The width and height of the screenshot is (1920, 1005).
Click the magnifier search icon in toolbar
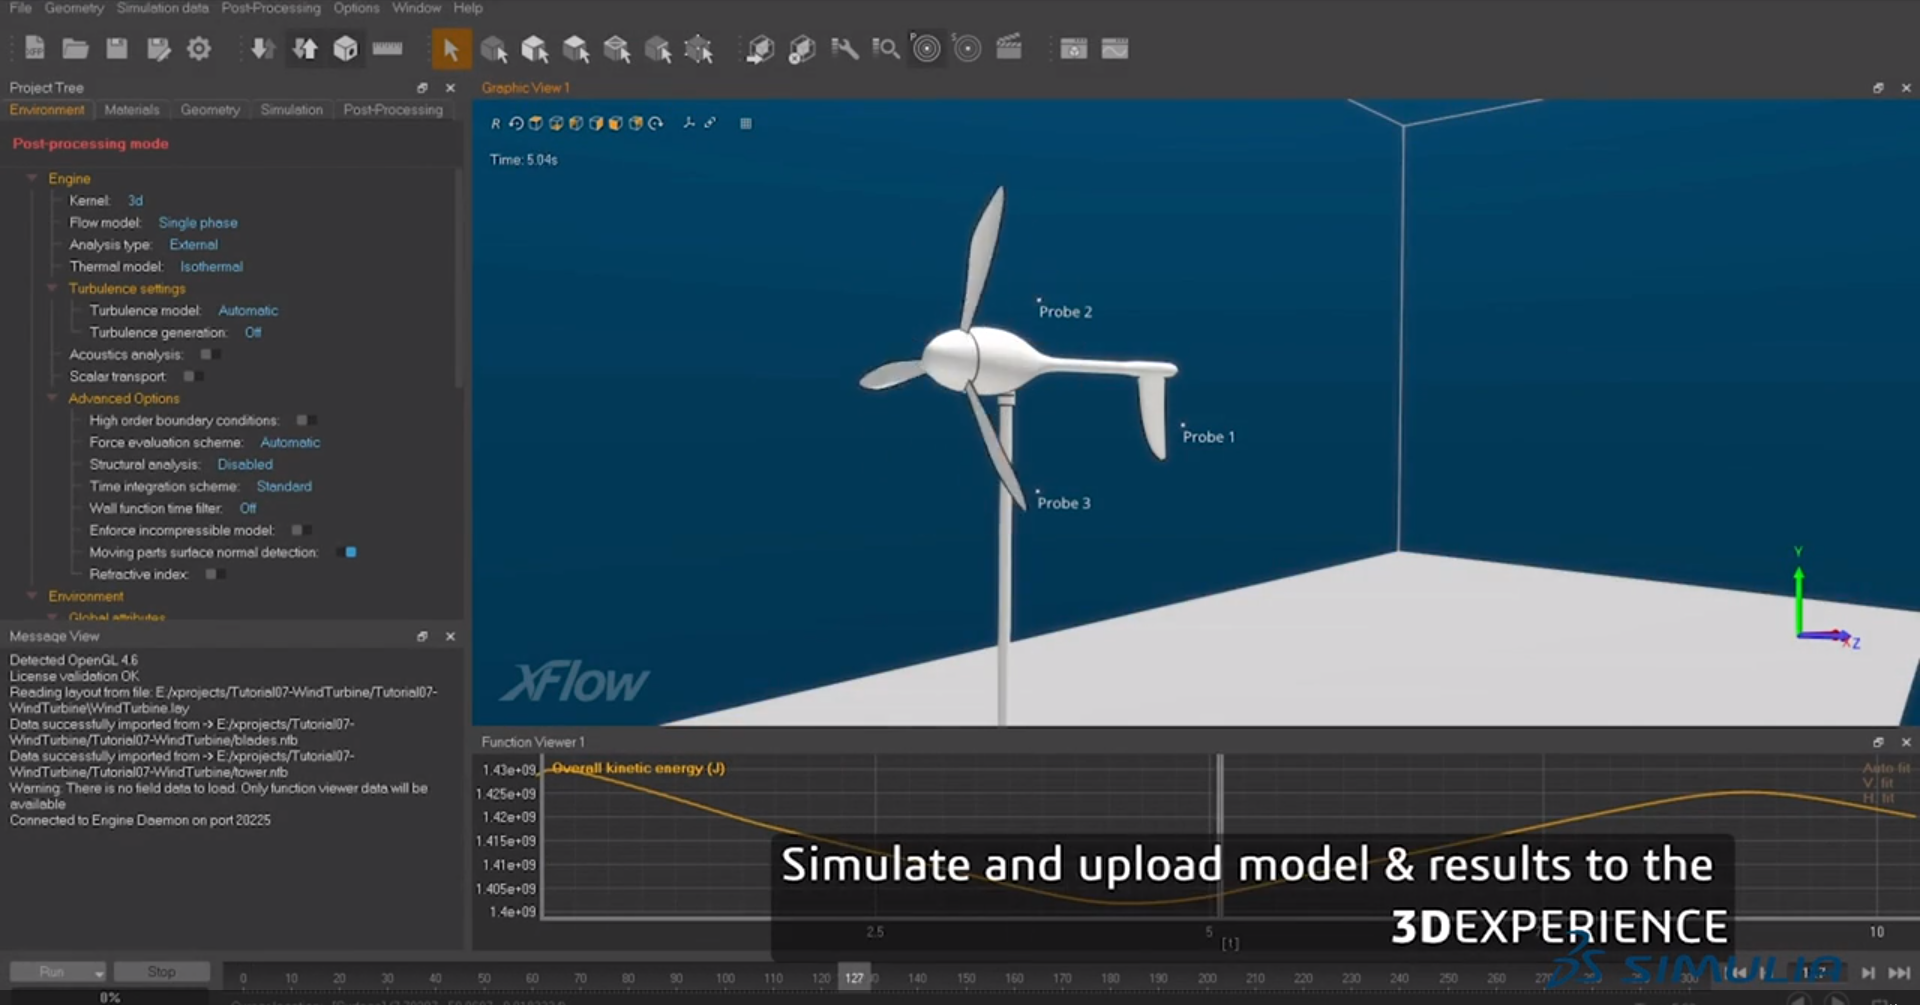click(885, 48)
